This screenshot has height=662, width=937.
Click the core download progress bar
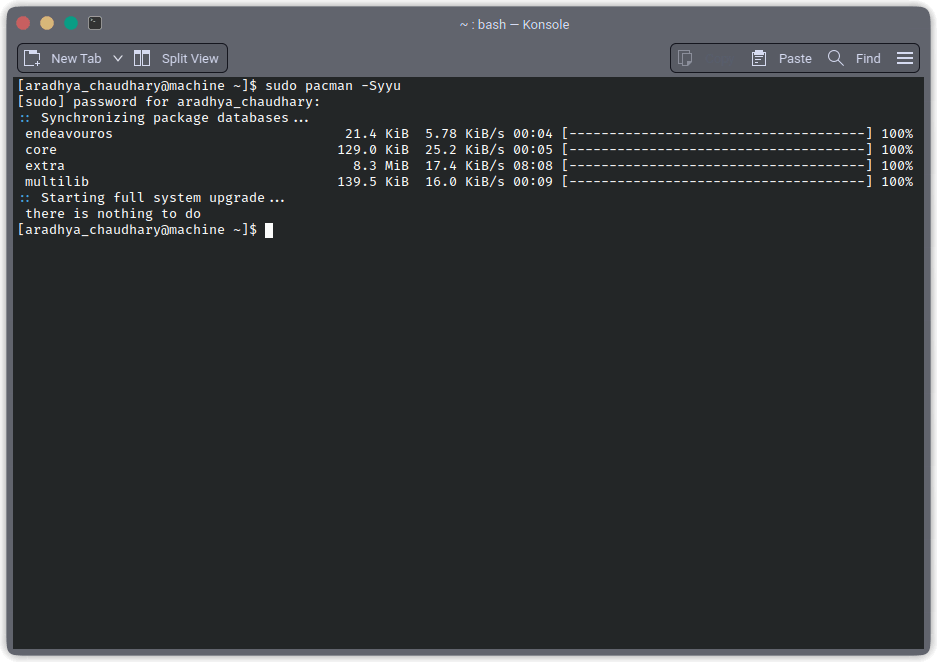(x=717, y=150)
